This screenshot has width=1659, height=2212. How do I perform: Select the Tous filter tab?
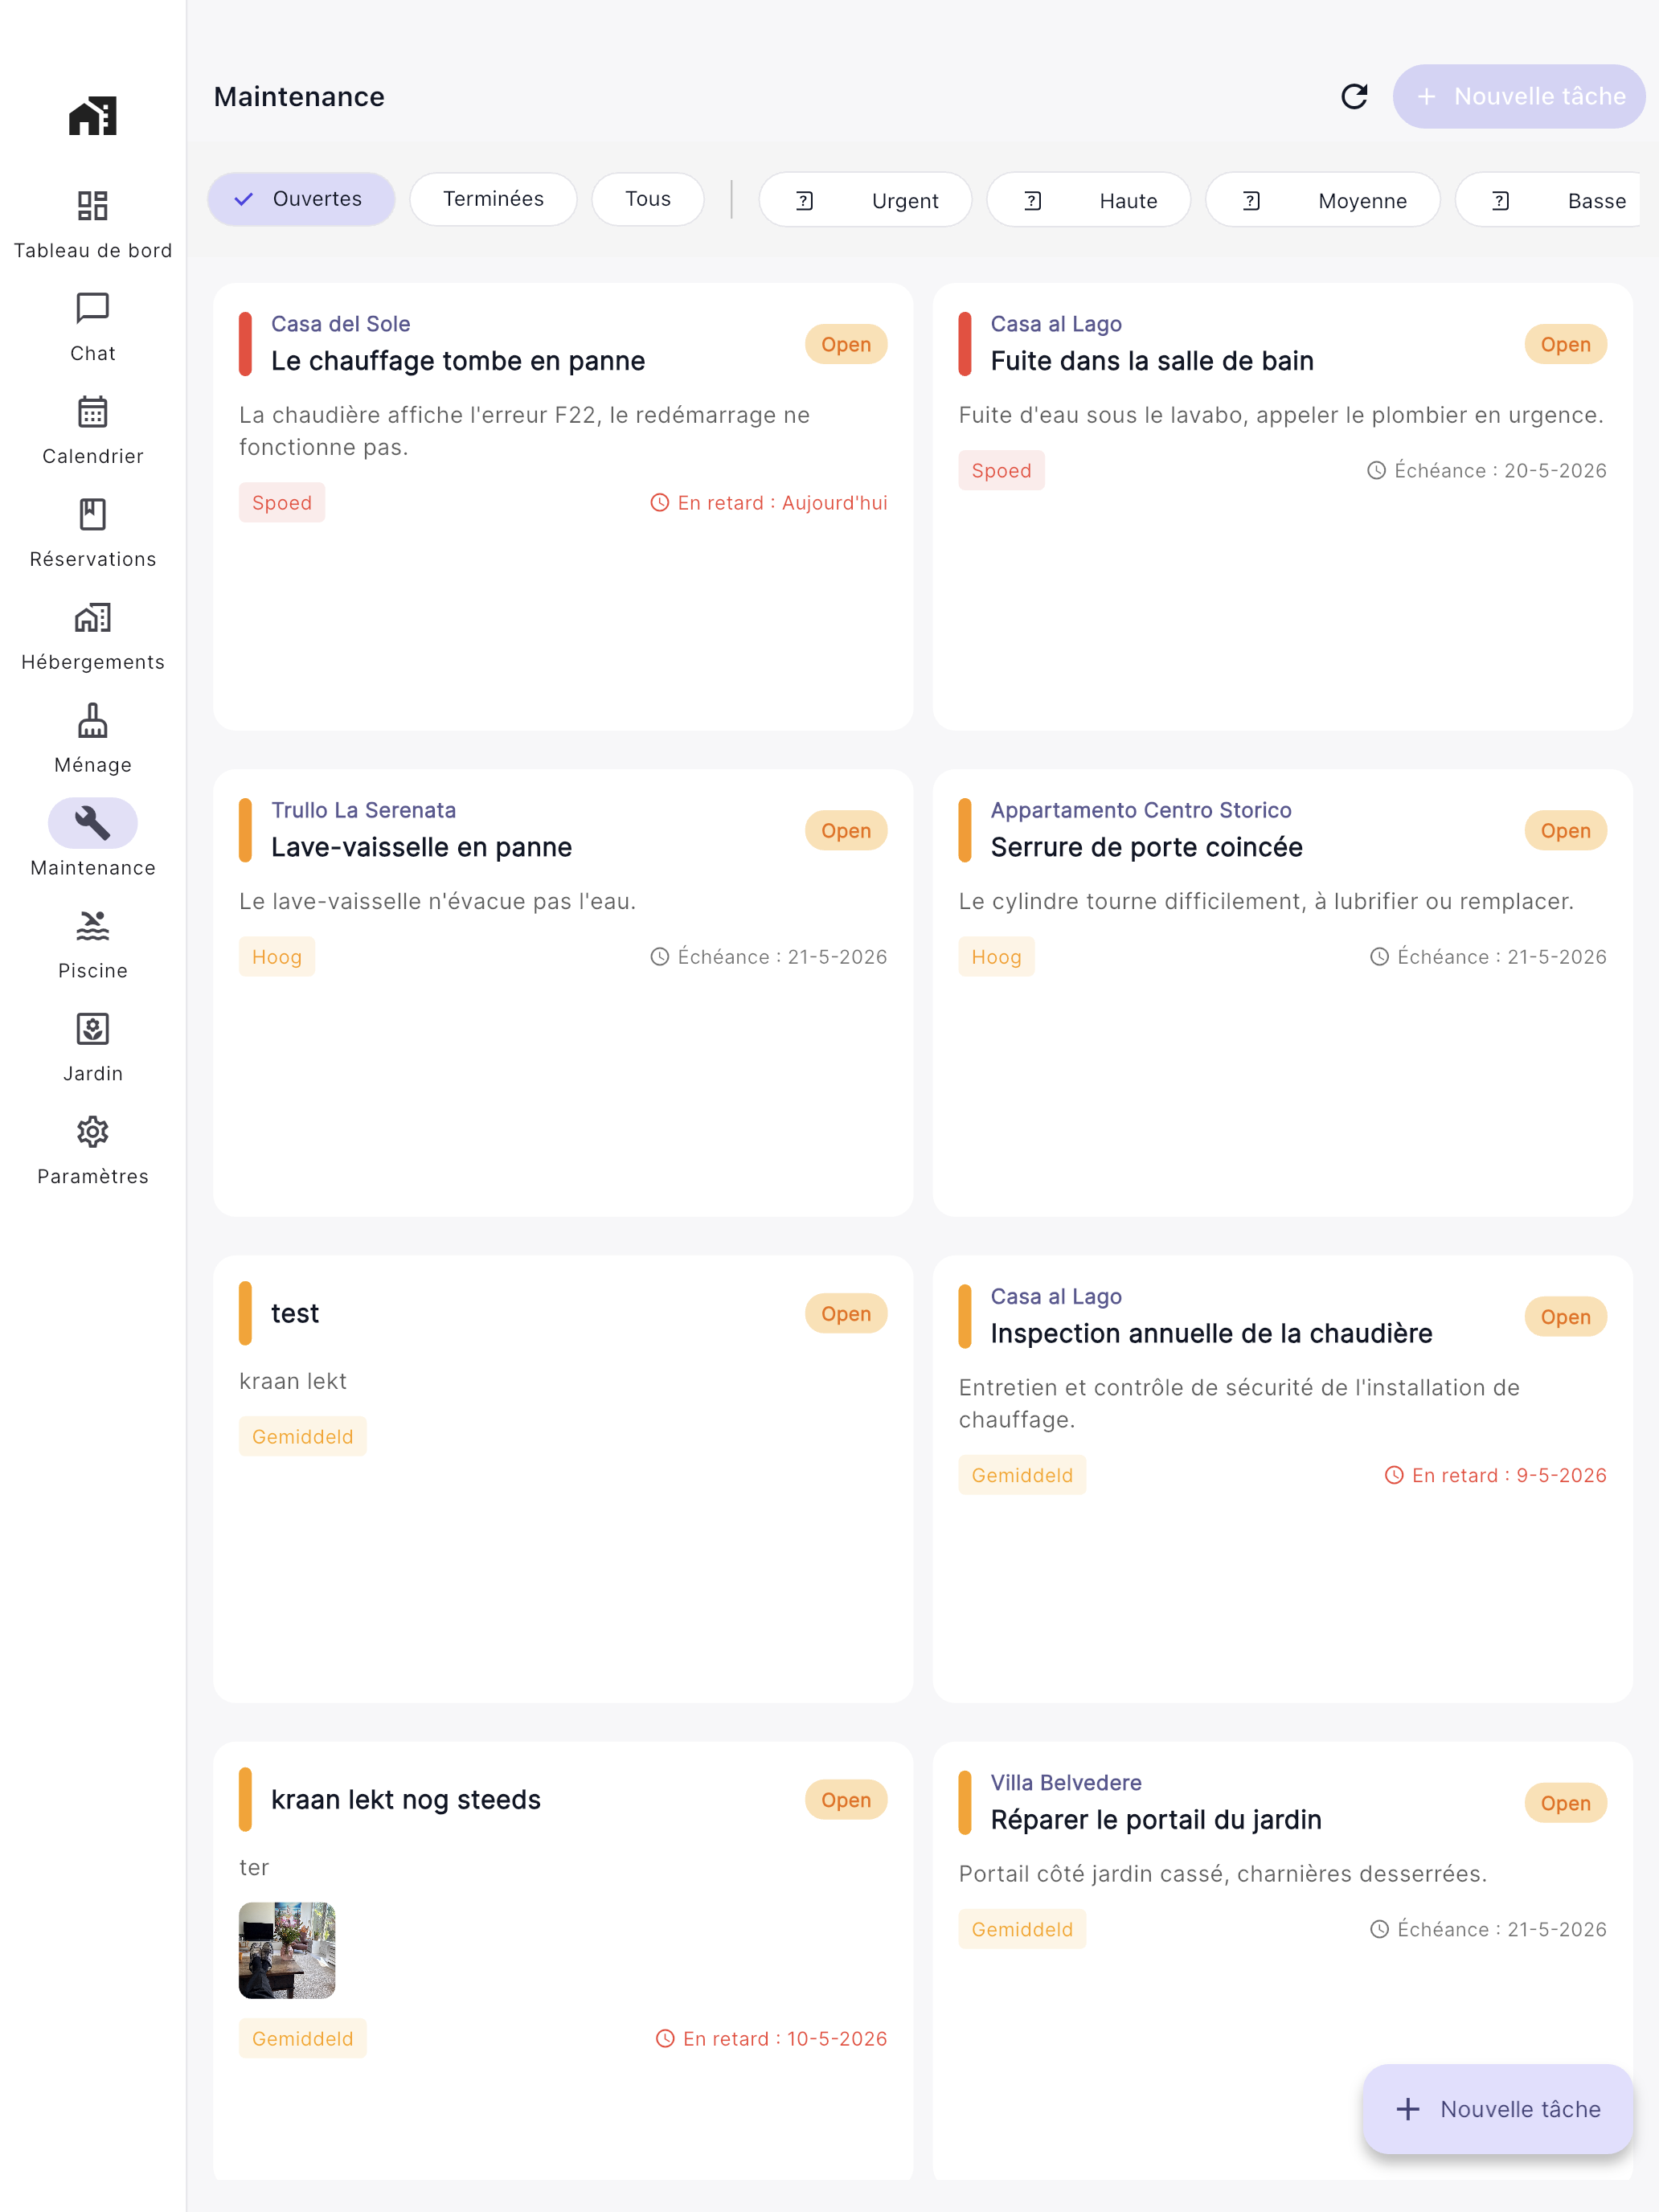pyautogui.click(x=648, y=199)
